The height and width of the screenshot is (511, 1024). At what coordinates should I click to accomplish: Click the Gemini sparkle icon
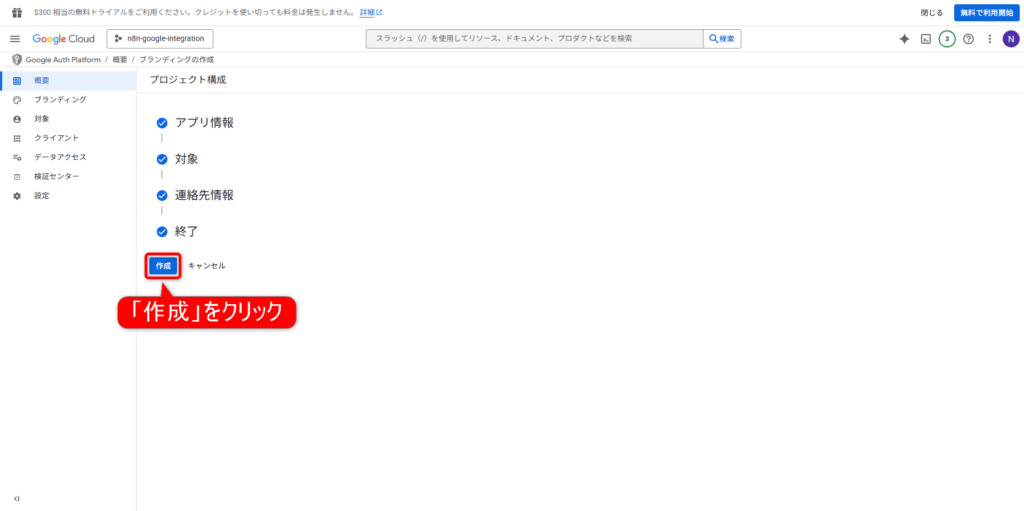click(x=904, y=39)
